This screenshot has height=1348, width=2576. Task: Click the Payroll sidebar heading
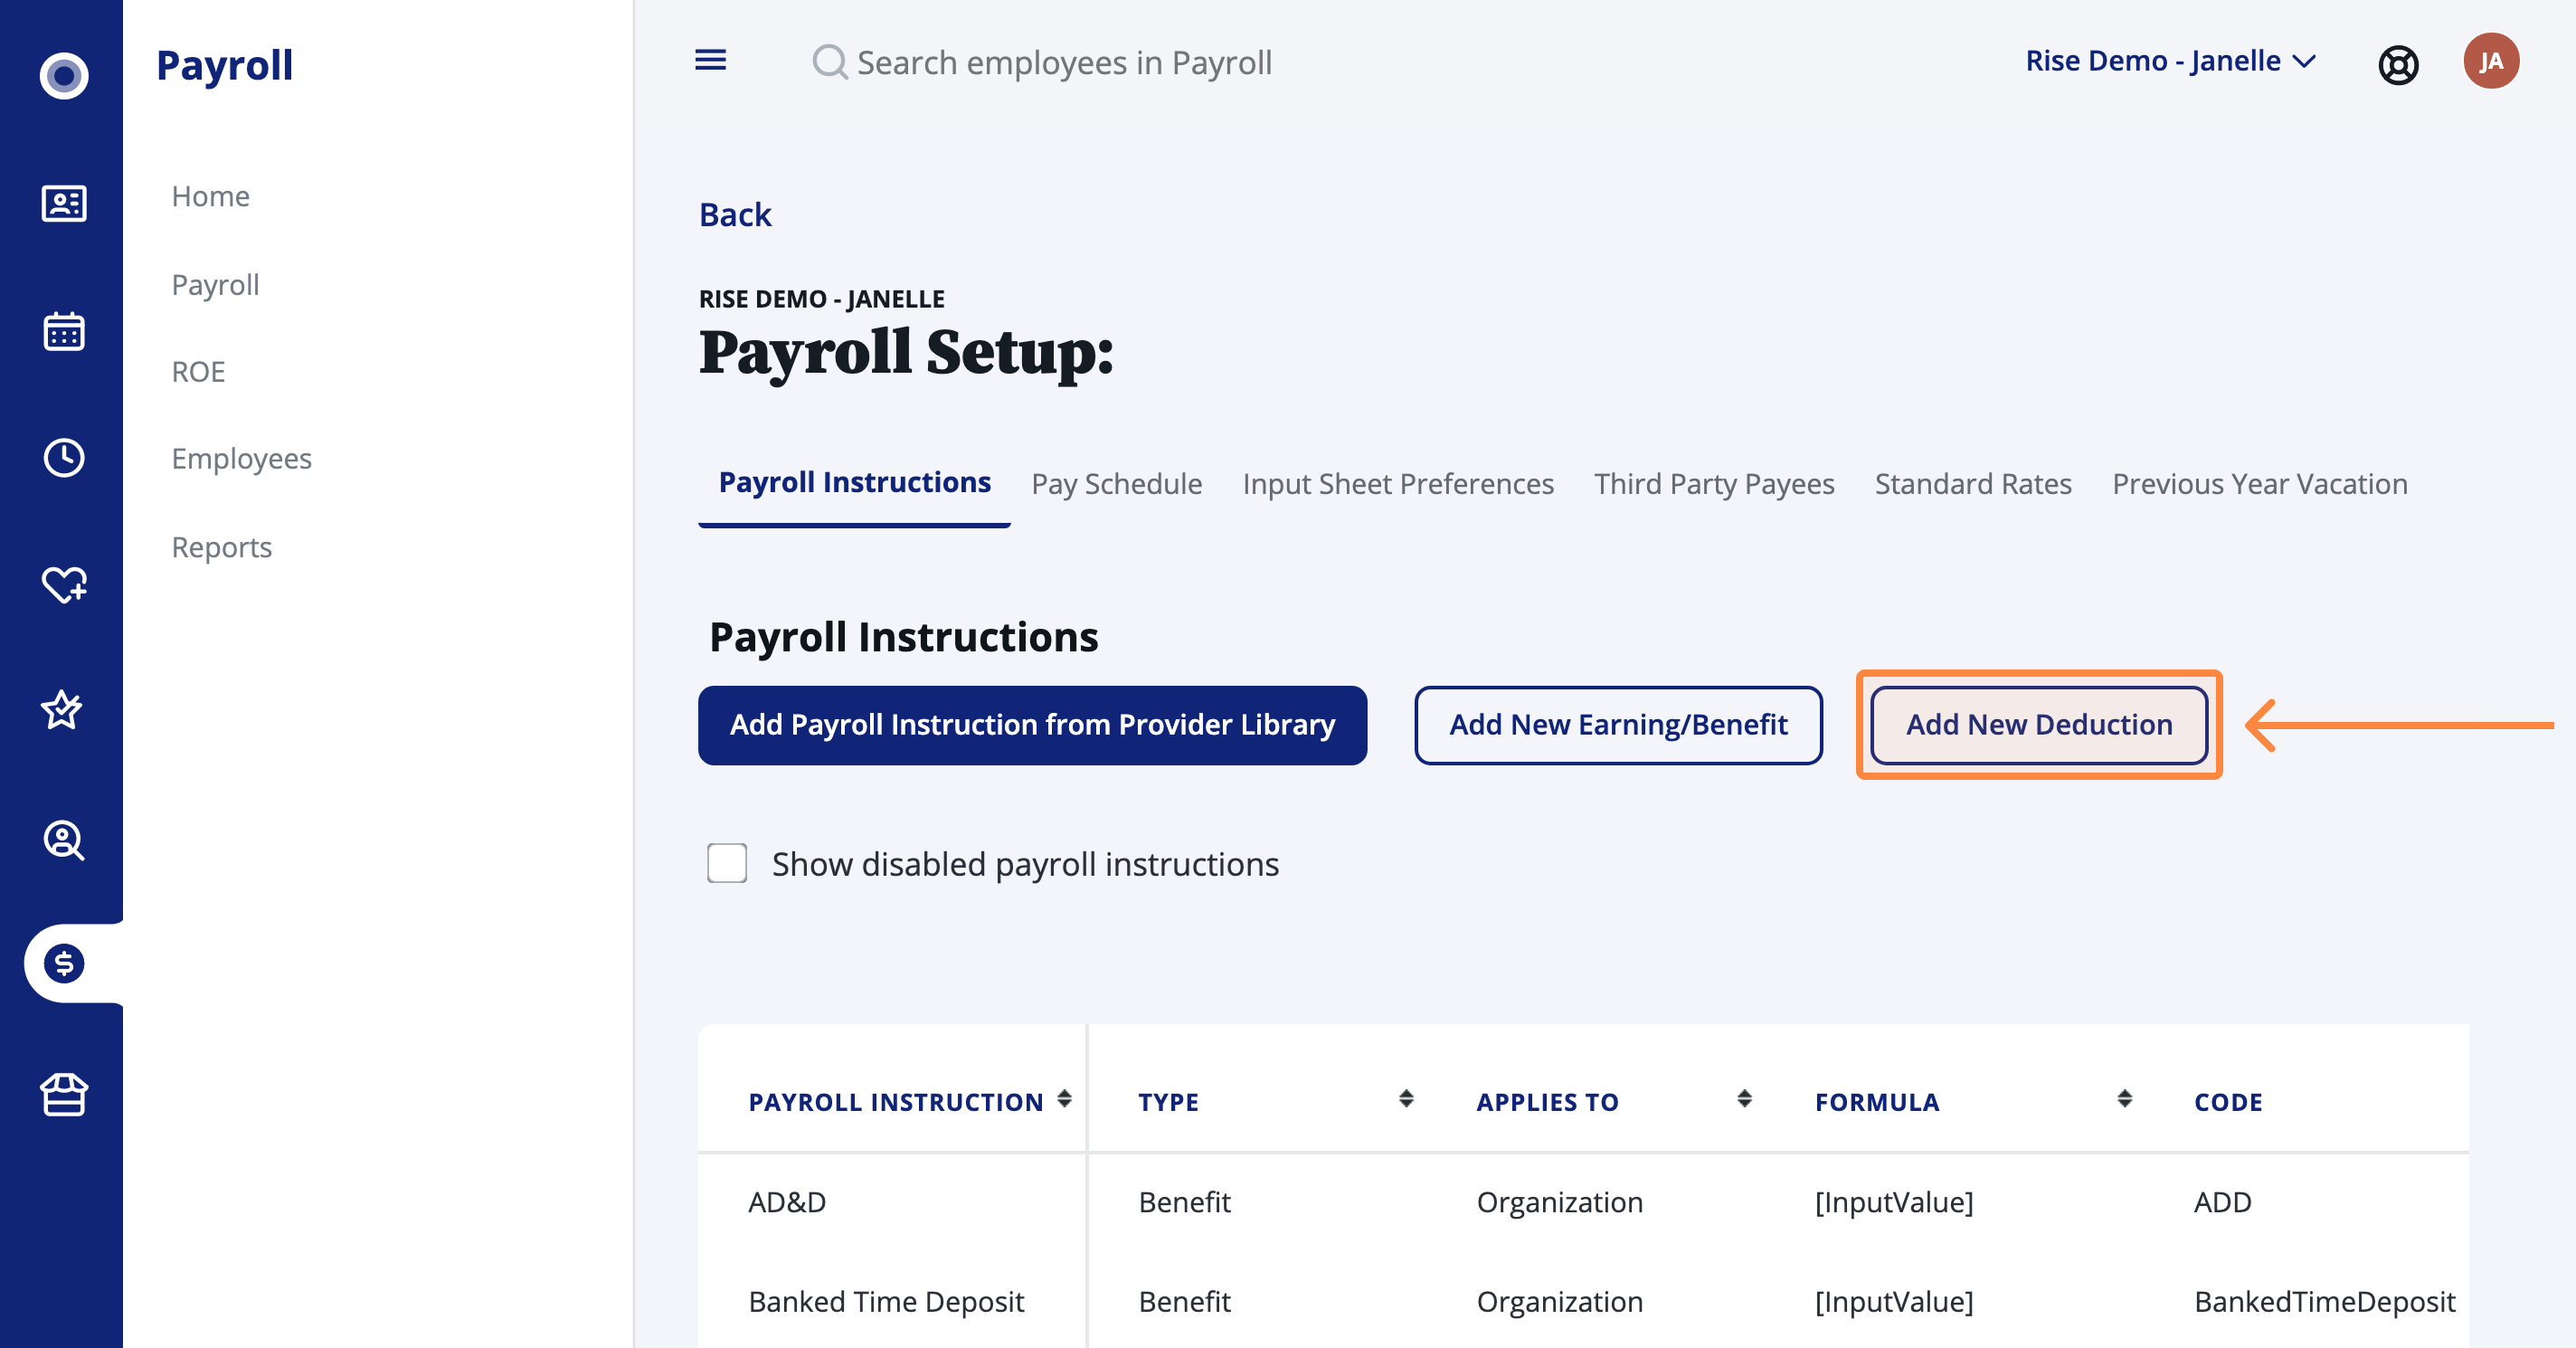point(224,66)
